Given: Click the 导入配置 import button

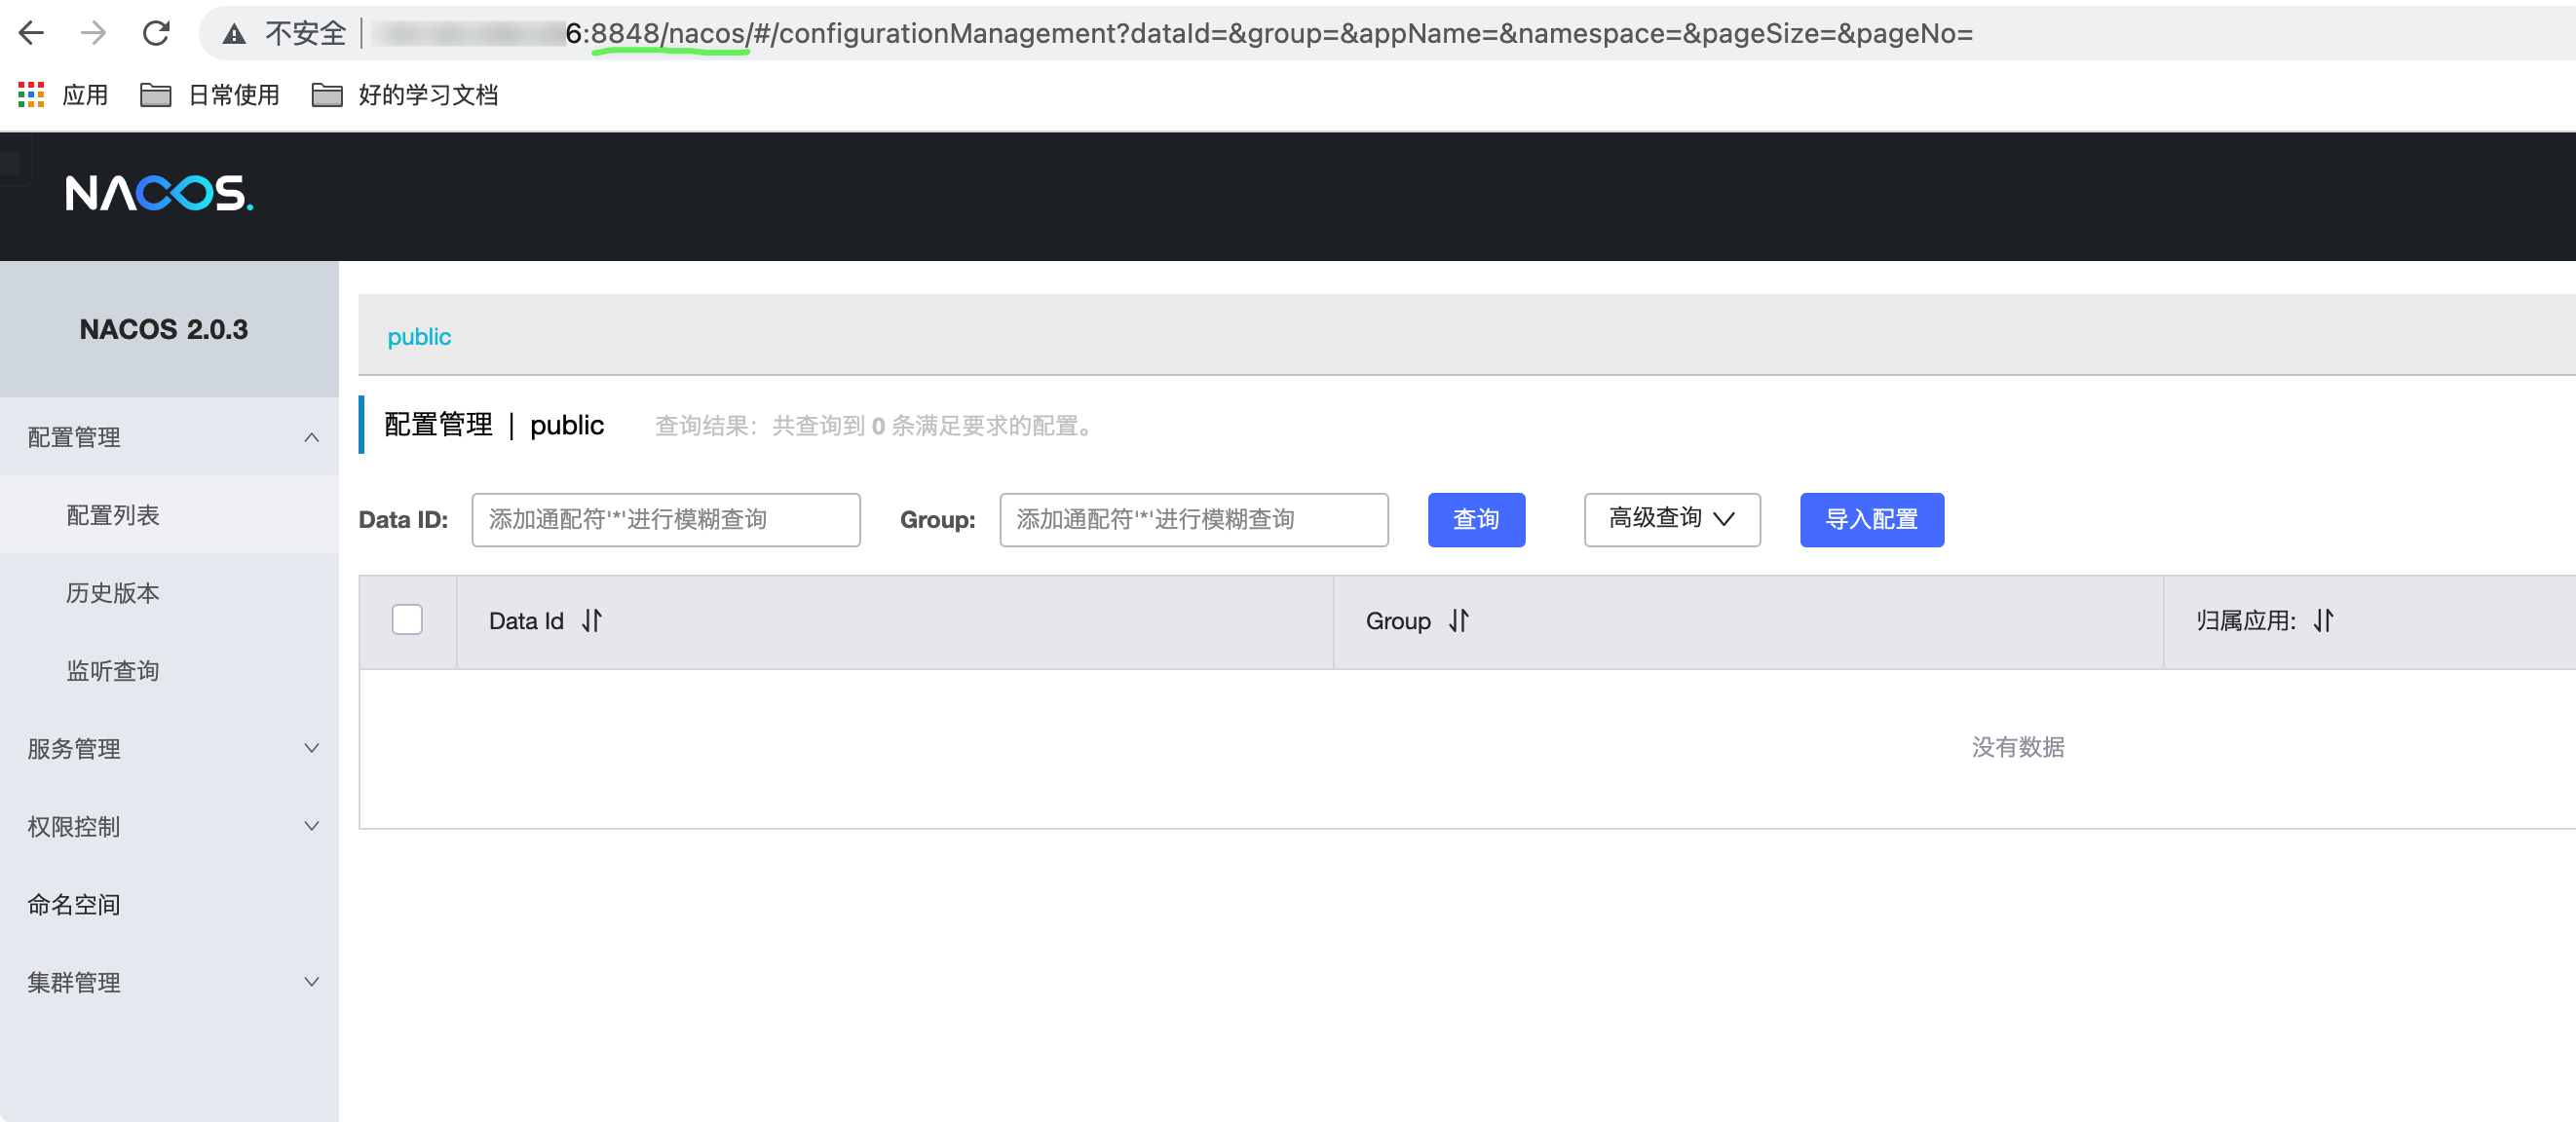Looking at the screenshot, I should click(1871, 520).
